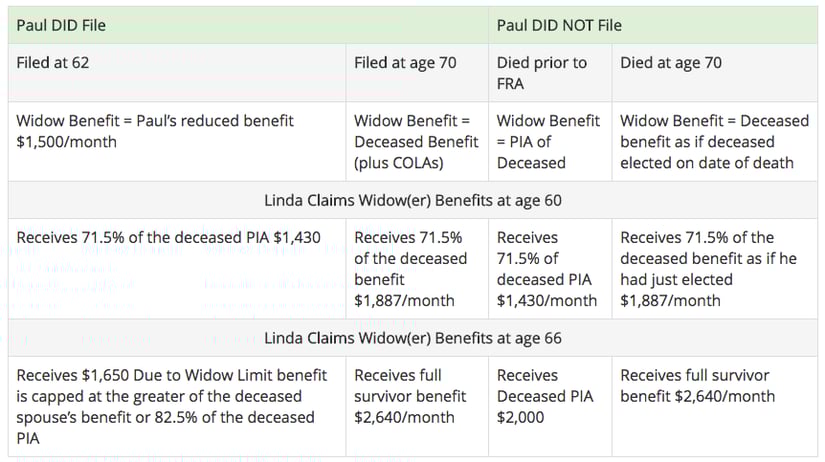Select the 'Filed at age 70' cell

[x=417, y=73]
